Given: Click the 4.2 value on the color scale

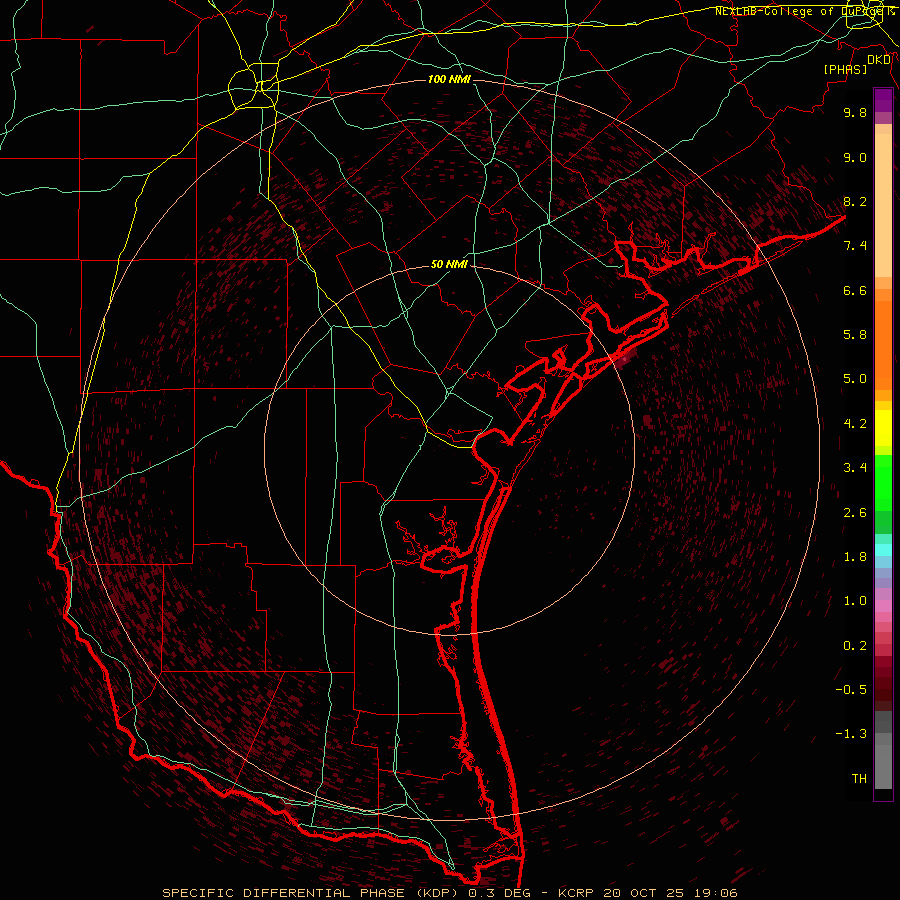Looking at the screenshot, I should click(855, 424).
